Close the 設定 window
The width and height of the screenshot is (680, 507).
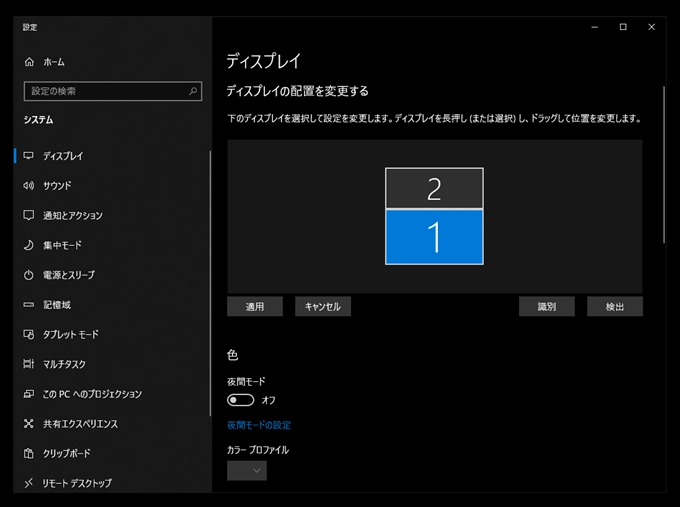[x=651, y=27]
